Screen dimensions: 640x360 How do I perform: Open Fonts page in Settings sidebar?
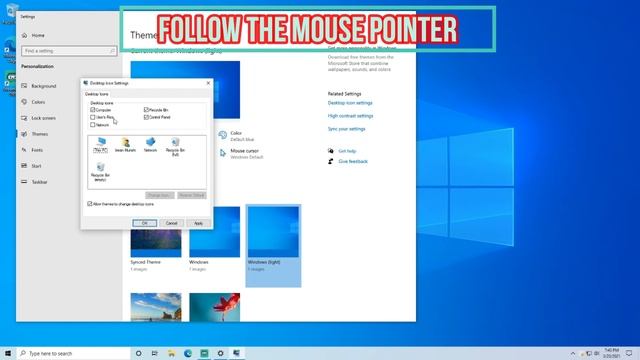(32, 150)
